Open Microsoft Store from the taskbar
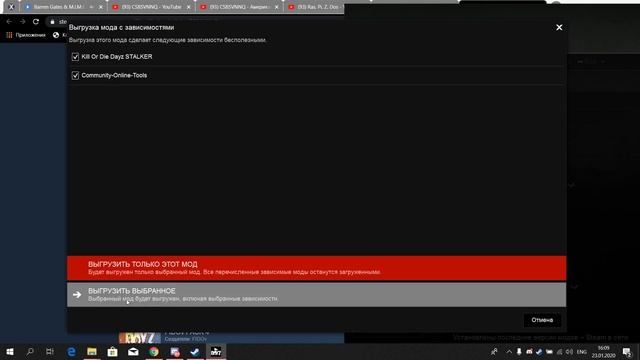 [x=112, y=351]
